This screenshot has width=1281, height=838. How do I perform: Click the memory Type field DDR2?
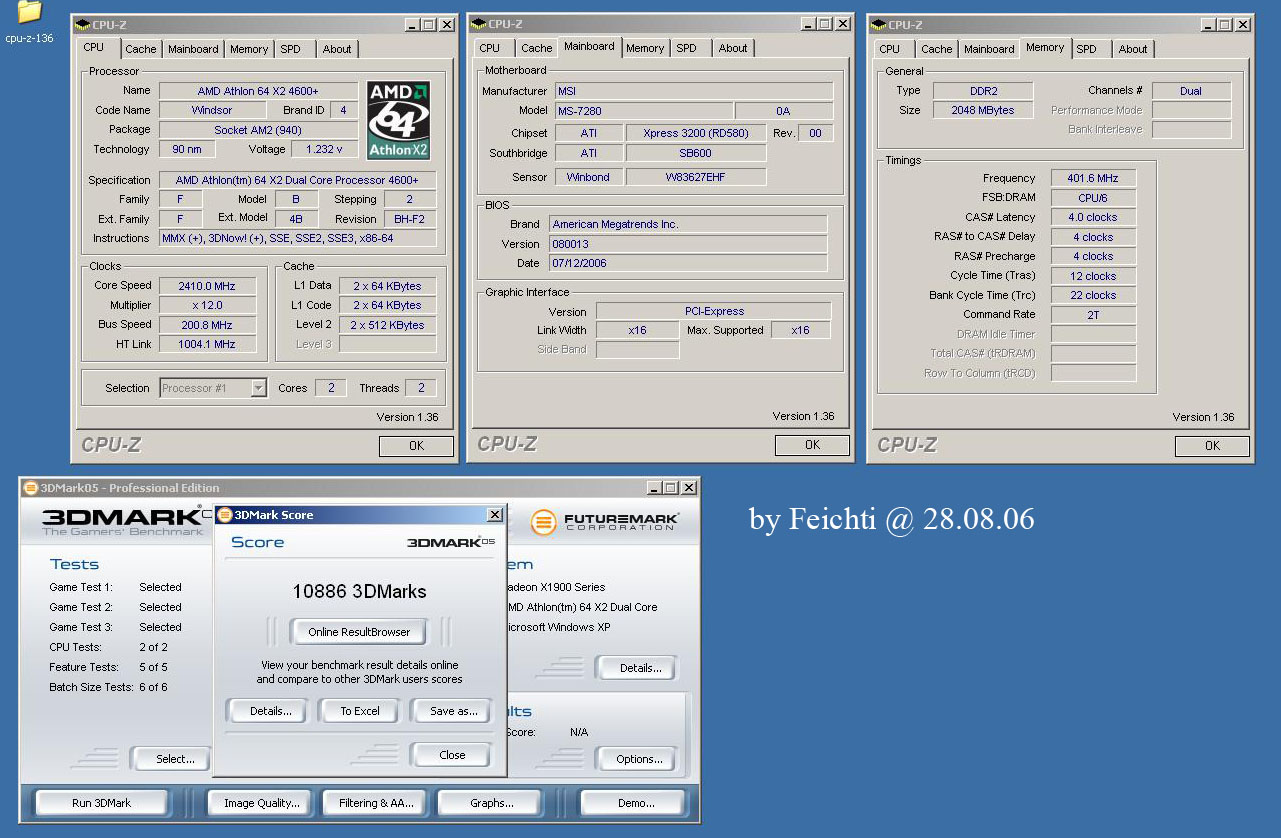[x=983, y=91]
